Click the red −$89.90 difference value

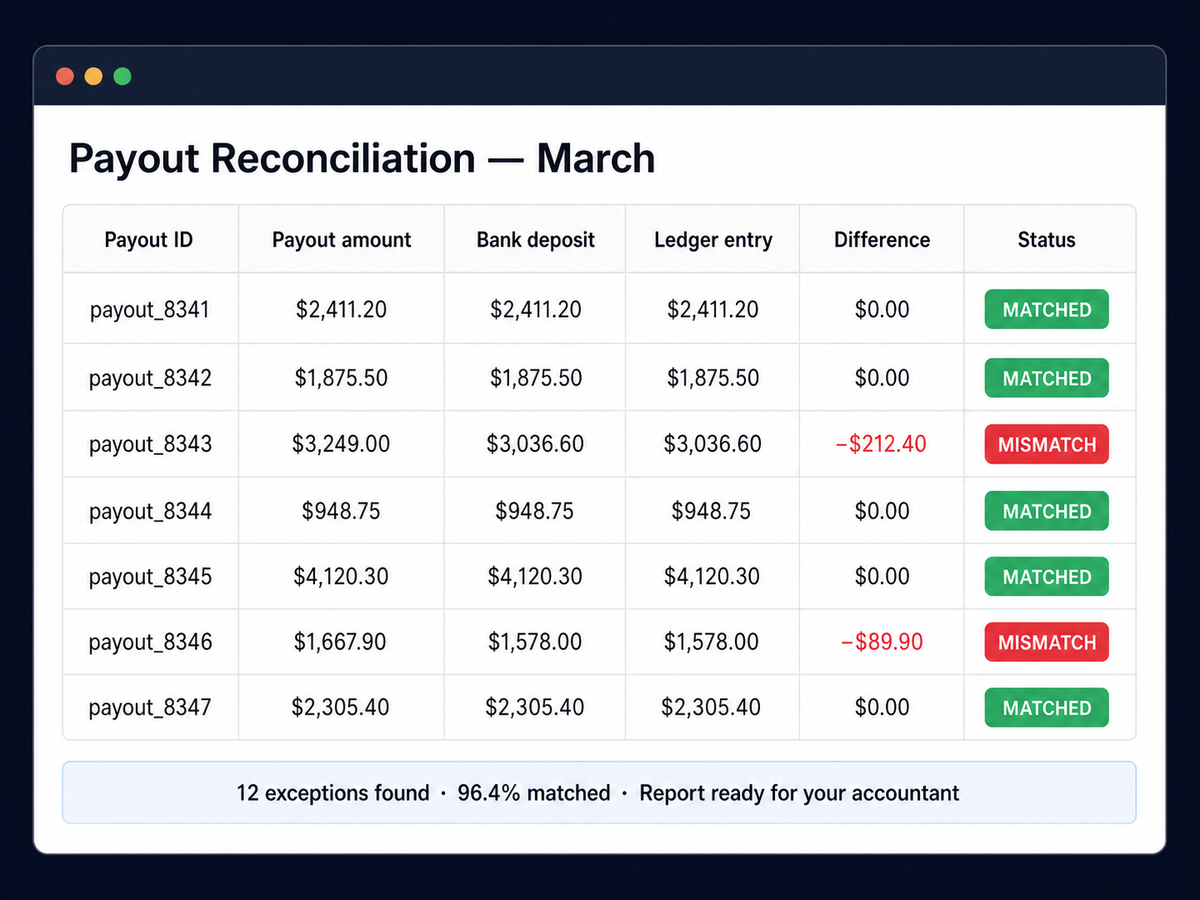tap(882, 642)
